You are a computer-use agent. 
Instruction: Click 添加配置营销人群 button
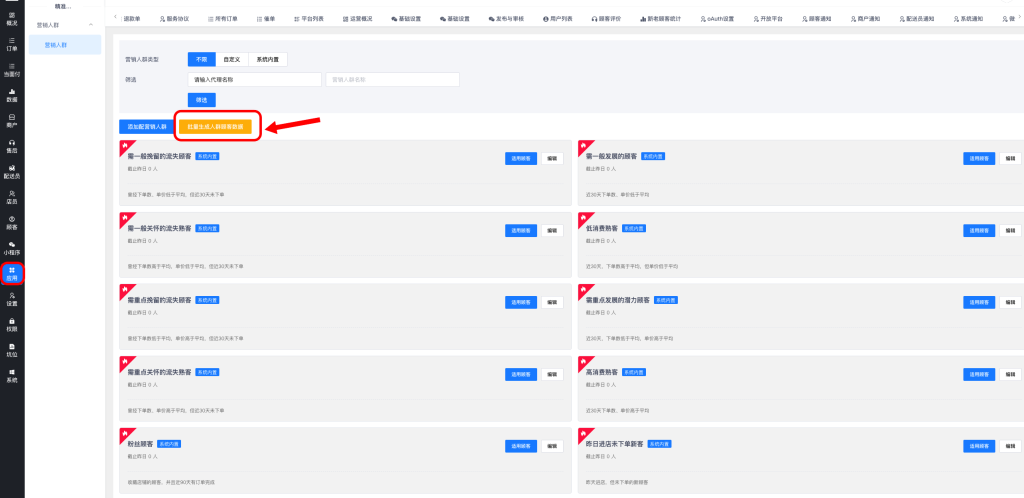146,127
